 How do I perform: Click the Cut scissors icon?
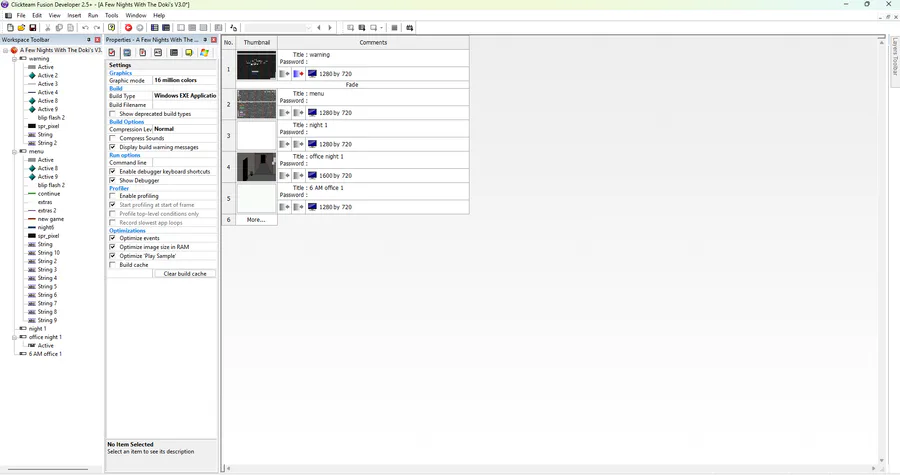pos(48,28)
